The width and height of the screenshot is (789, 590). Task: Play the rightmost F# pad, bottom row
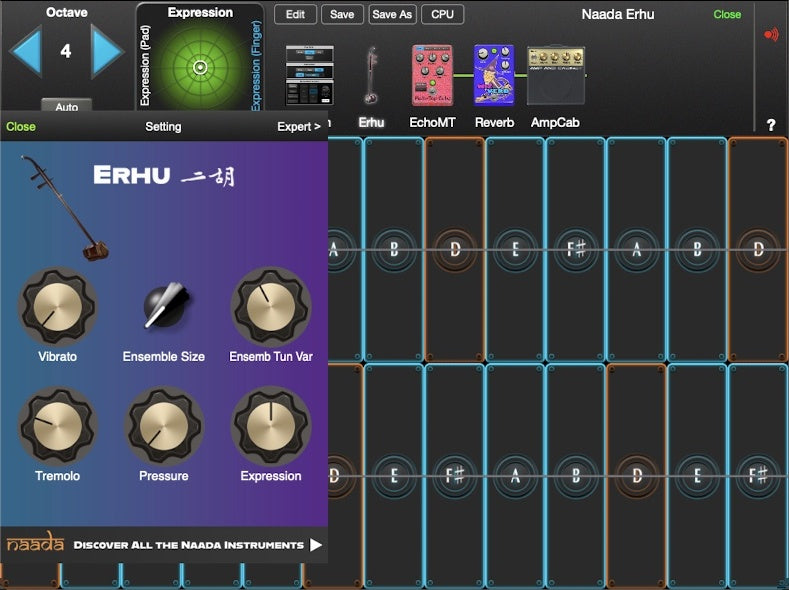pyautogui.click(x=758, y=475)
